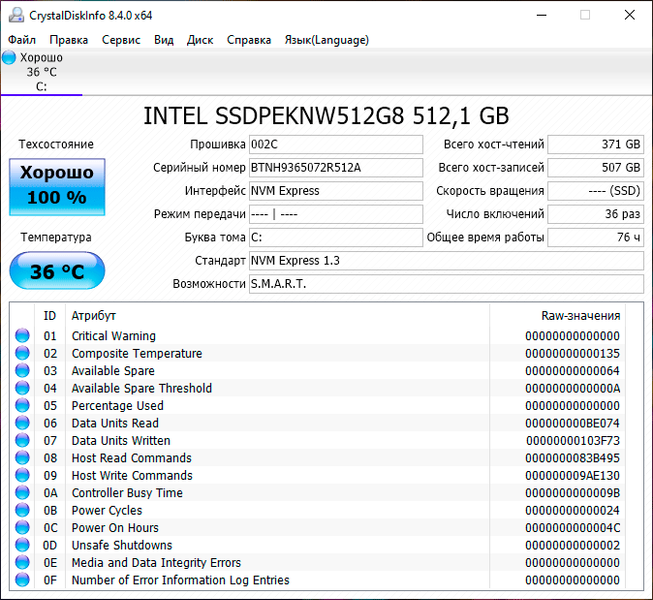Click the Raw-значения column header
This screenshot has height=600, width=653.
click(x=580, y=316)
